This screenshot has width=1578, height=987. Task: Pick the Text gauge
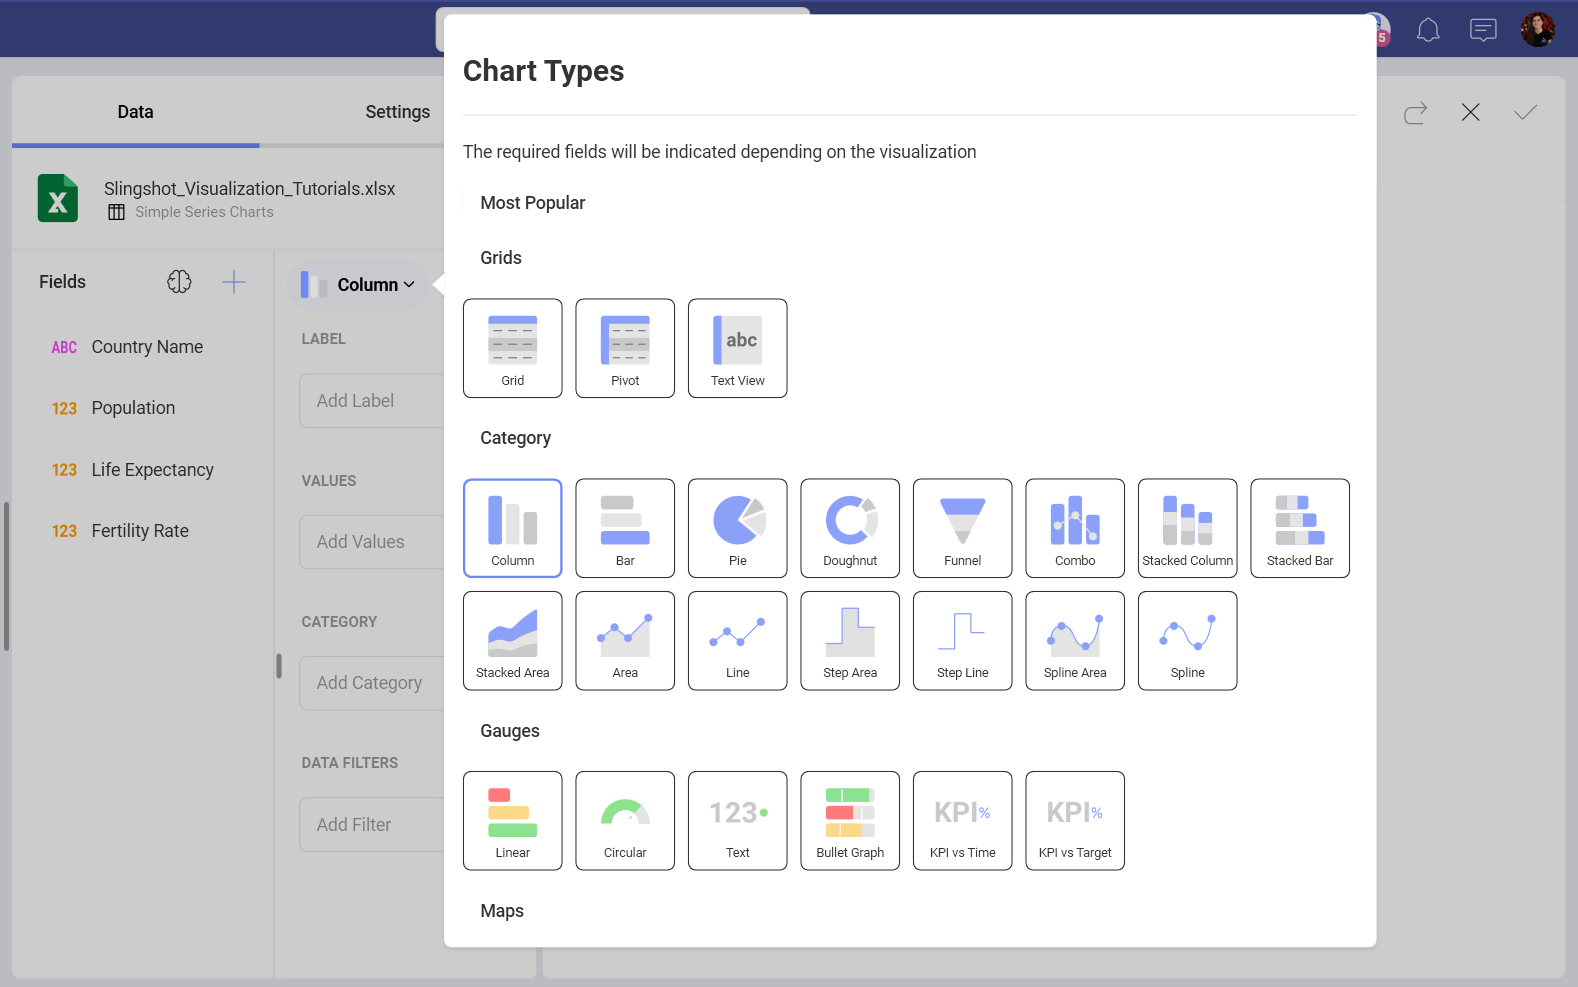click(x=738, y=821)
